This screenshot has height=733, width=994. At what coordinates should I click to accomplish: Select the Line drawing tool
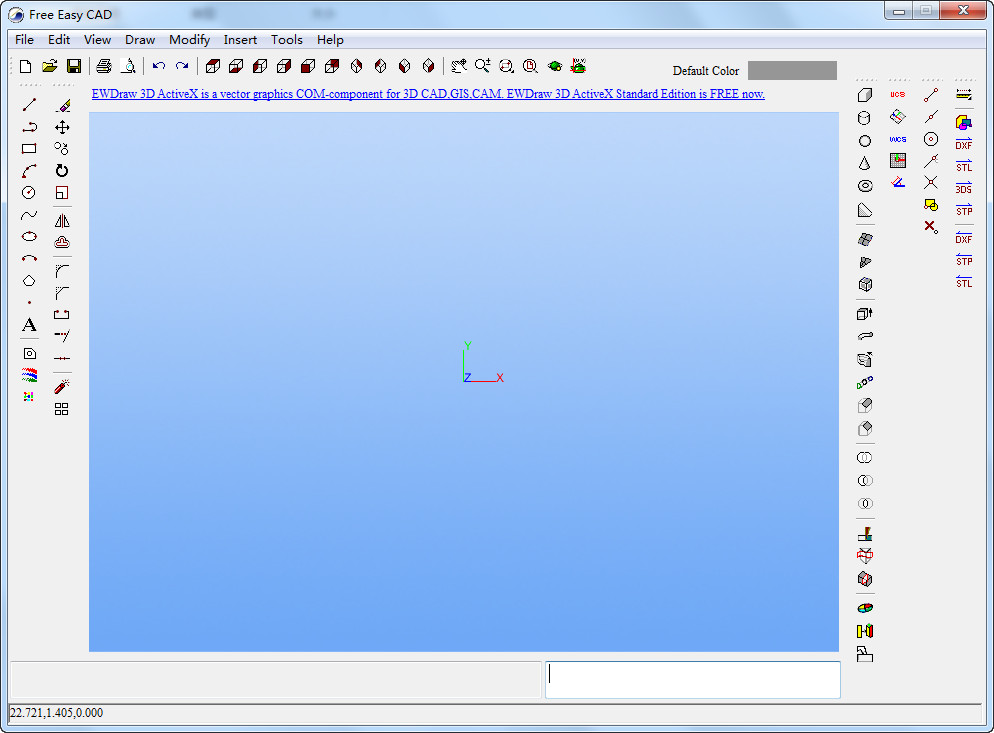[x=29, y=105]
